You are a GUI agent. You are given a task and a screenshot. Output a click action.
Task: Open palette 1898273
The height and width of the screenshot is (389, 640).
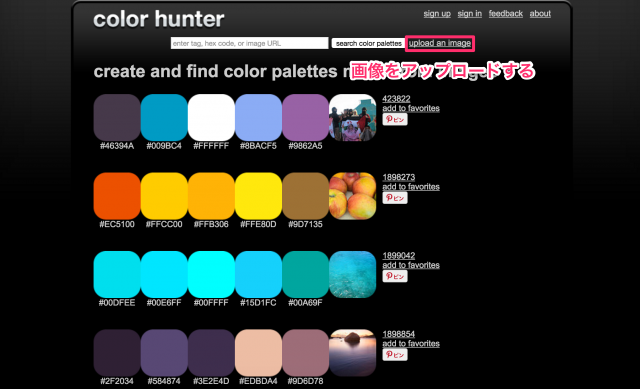click(x=398, y=177)
